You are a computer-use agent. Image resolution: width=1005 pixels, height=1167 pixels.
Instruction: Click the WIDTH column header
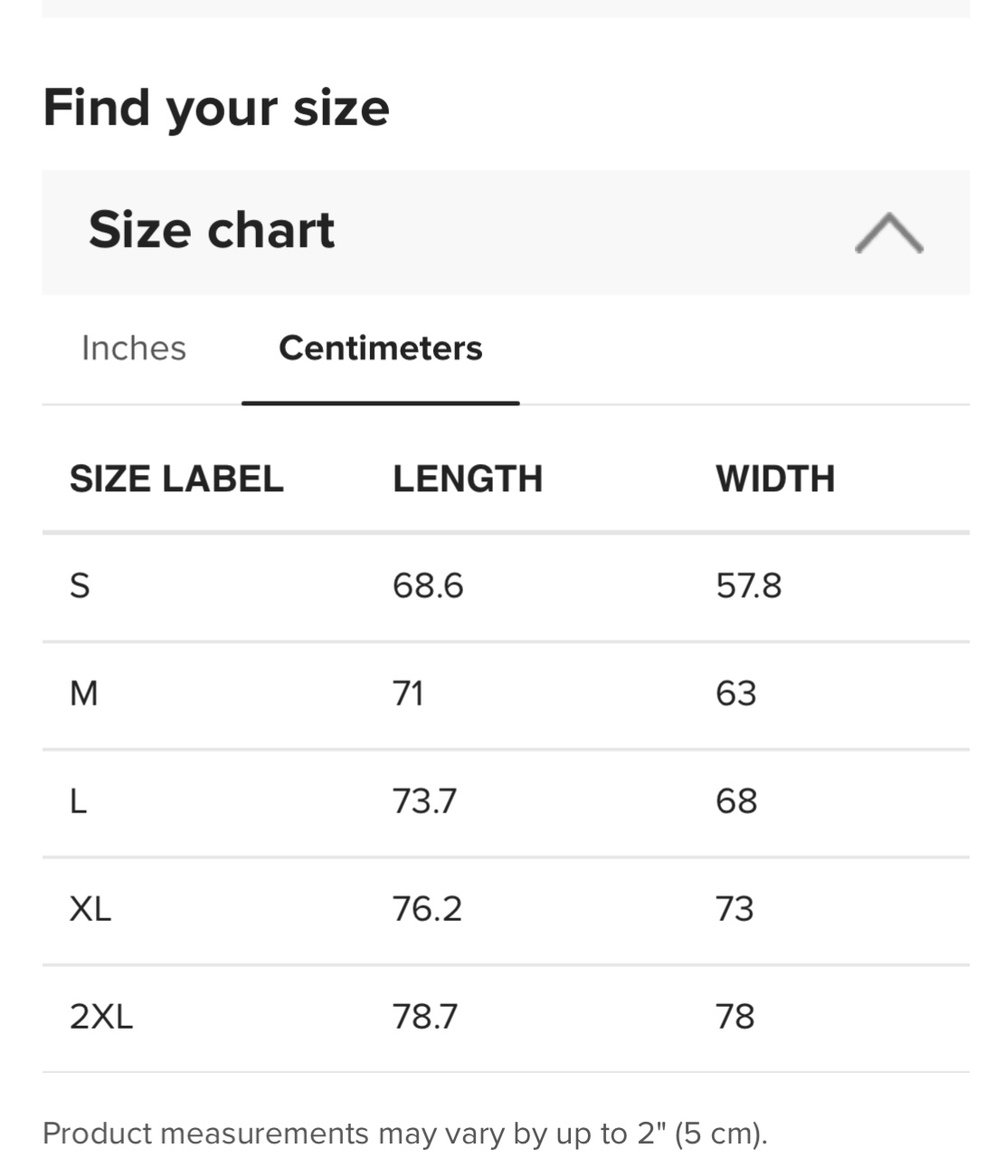pyautogui.click(x=775, y=479)
